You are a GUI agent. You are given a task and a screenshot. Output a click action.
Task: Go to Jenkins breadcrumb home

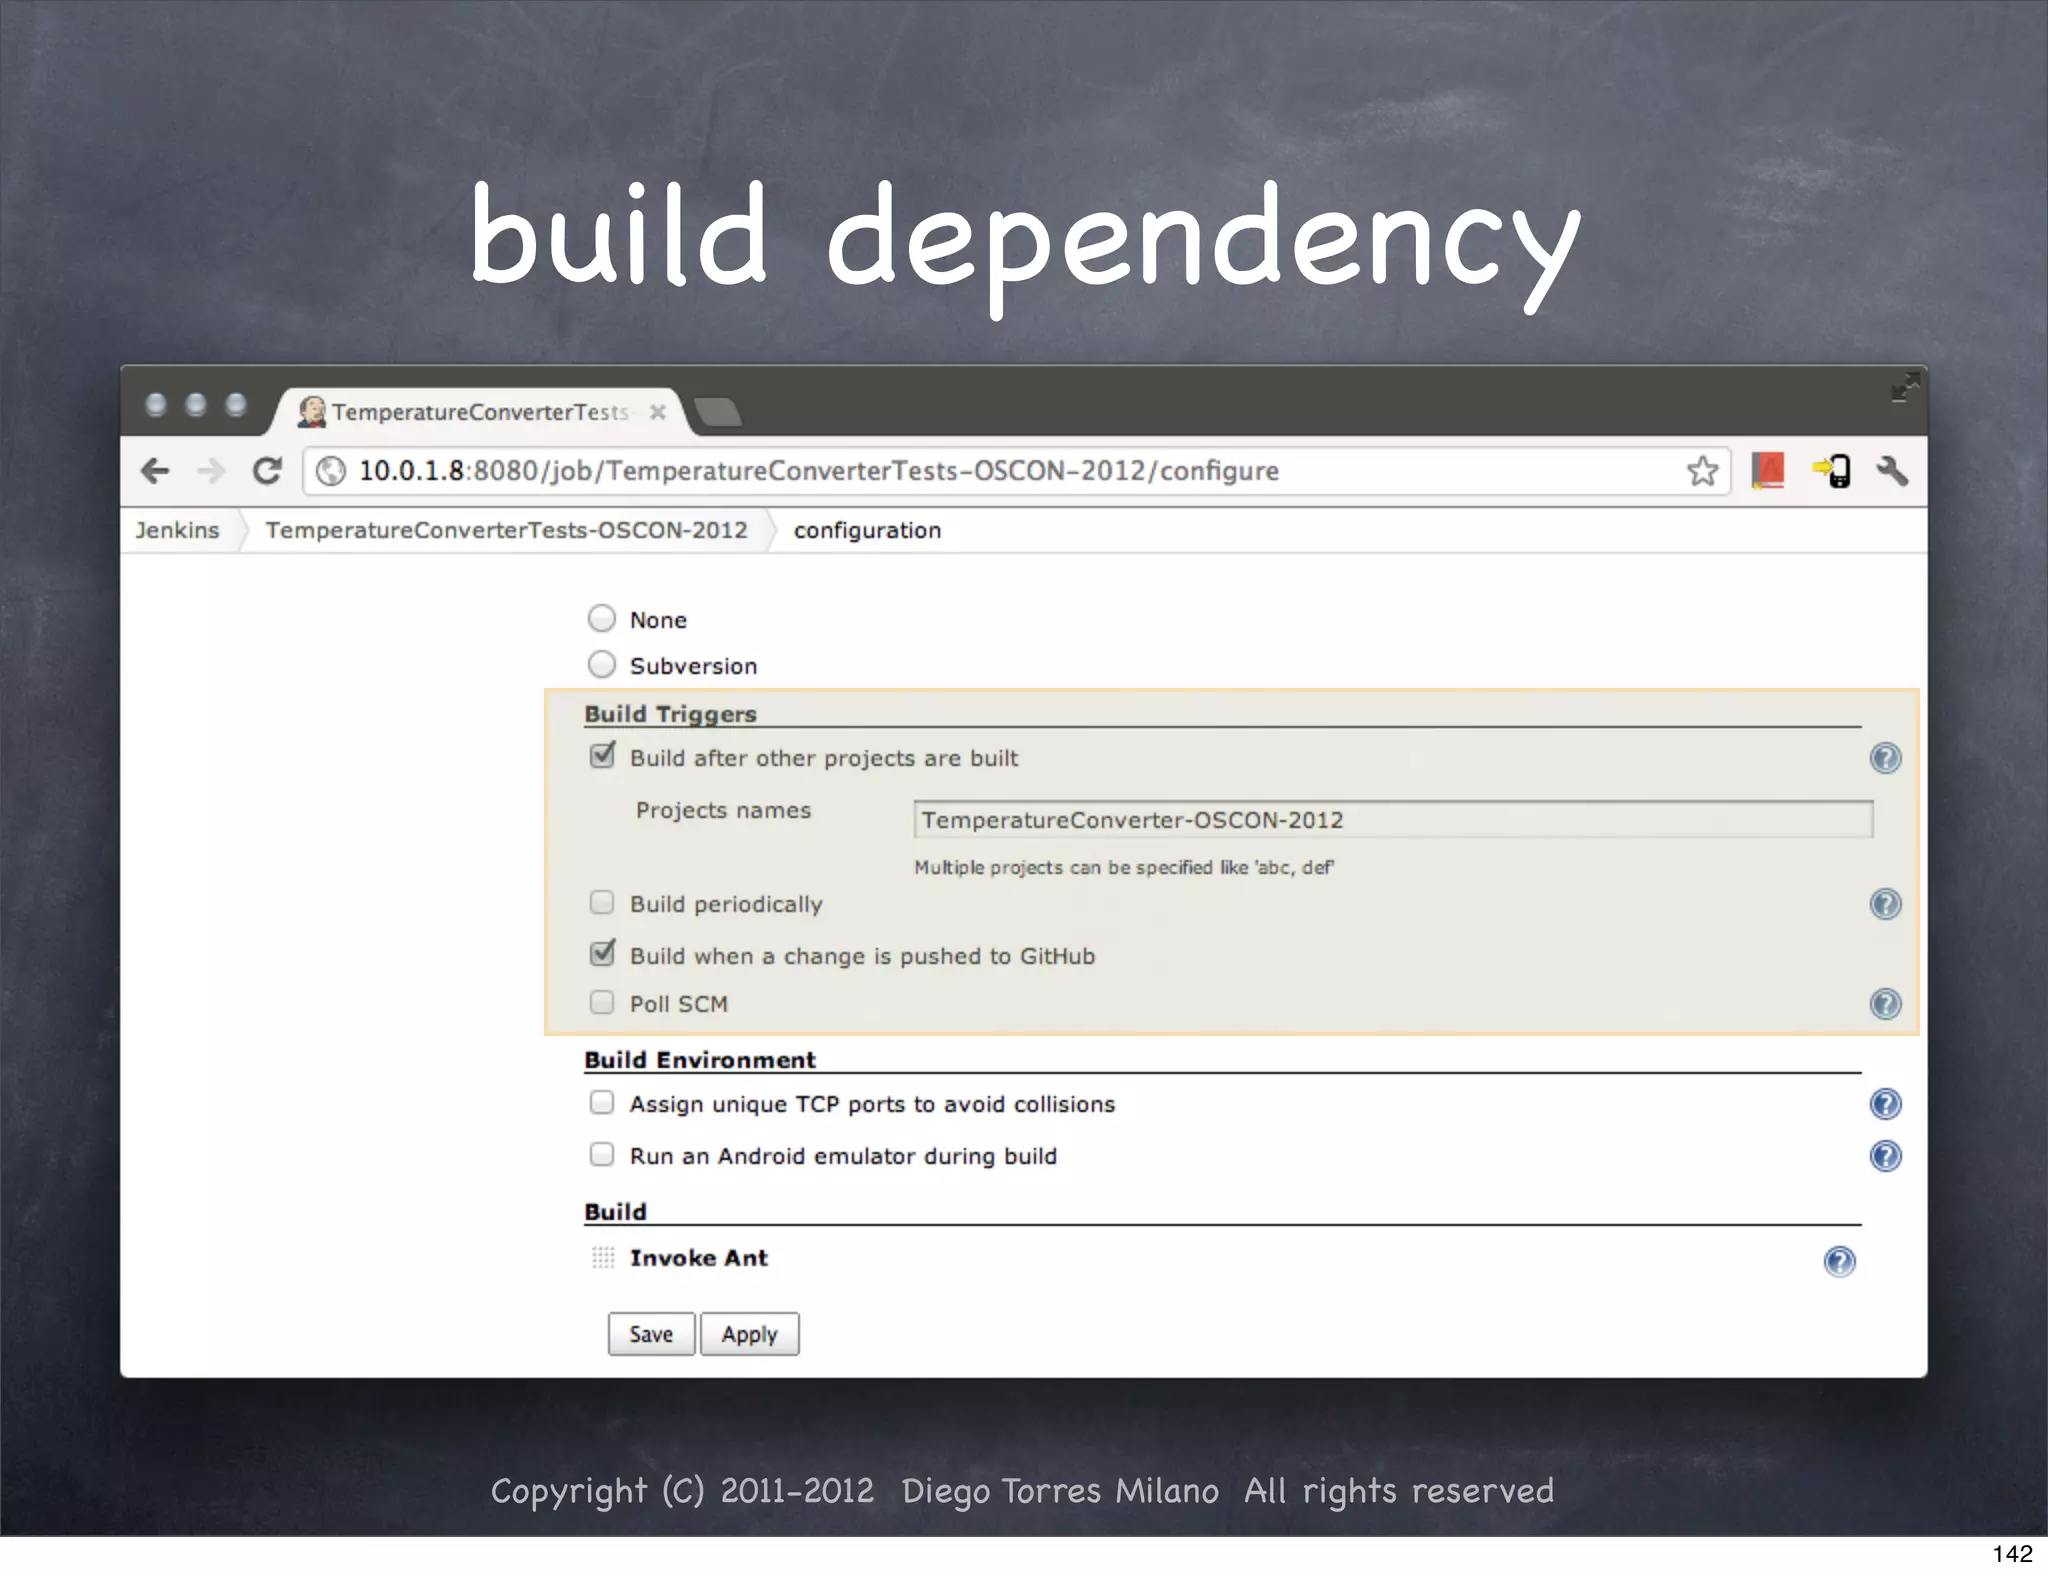point(177,530)
